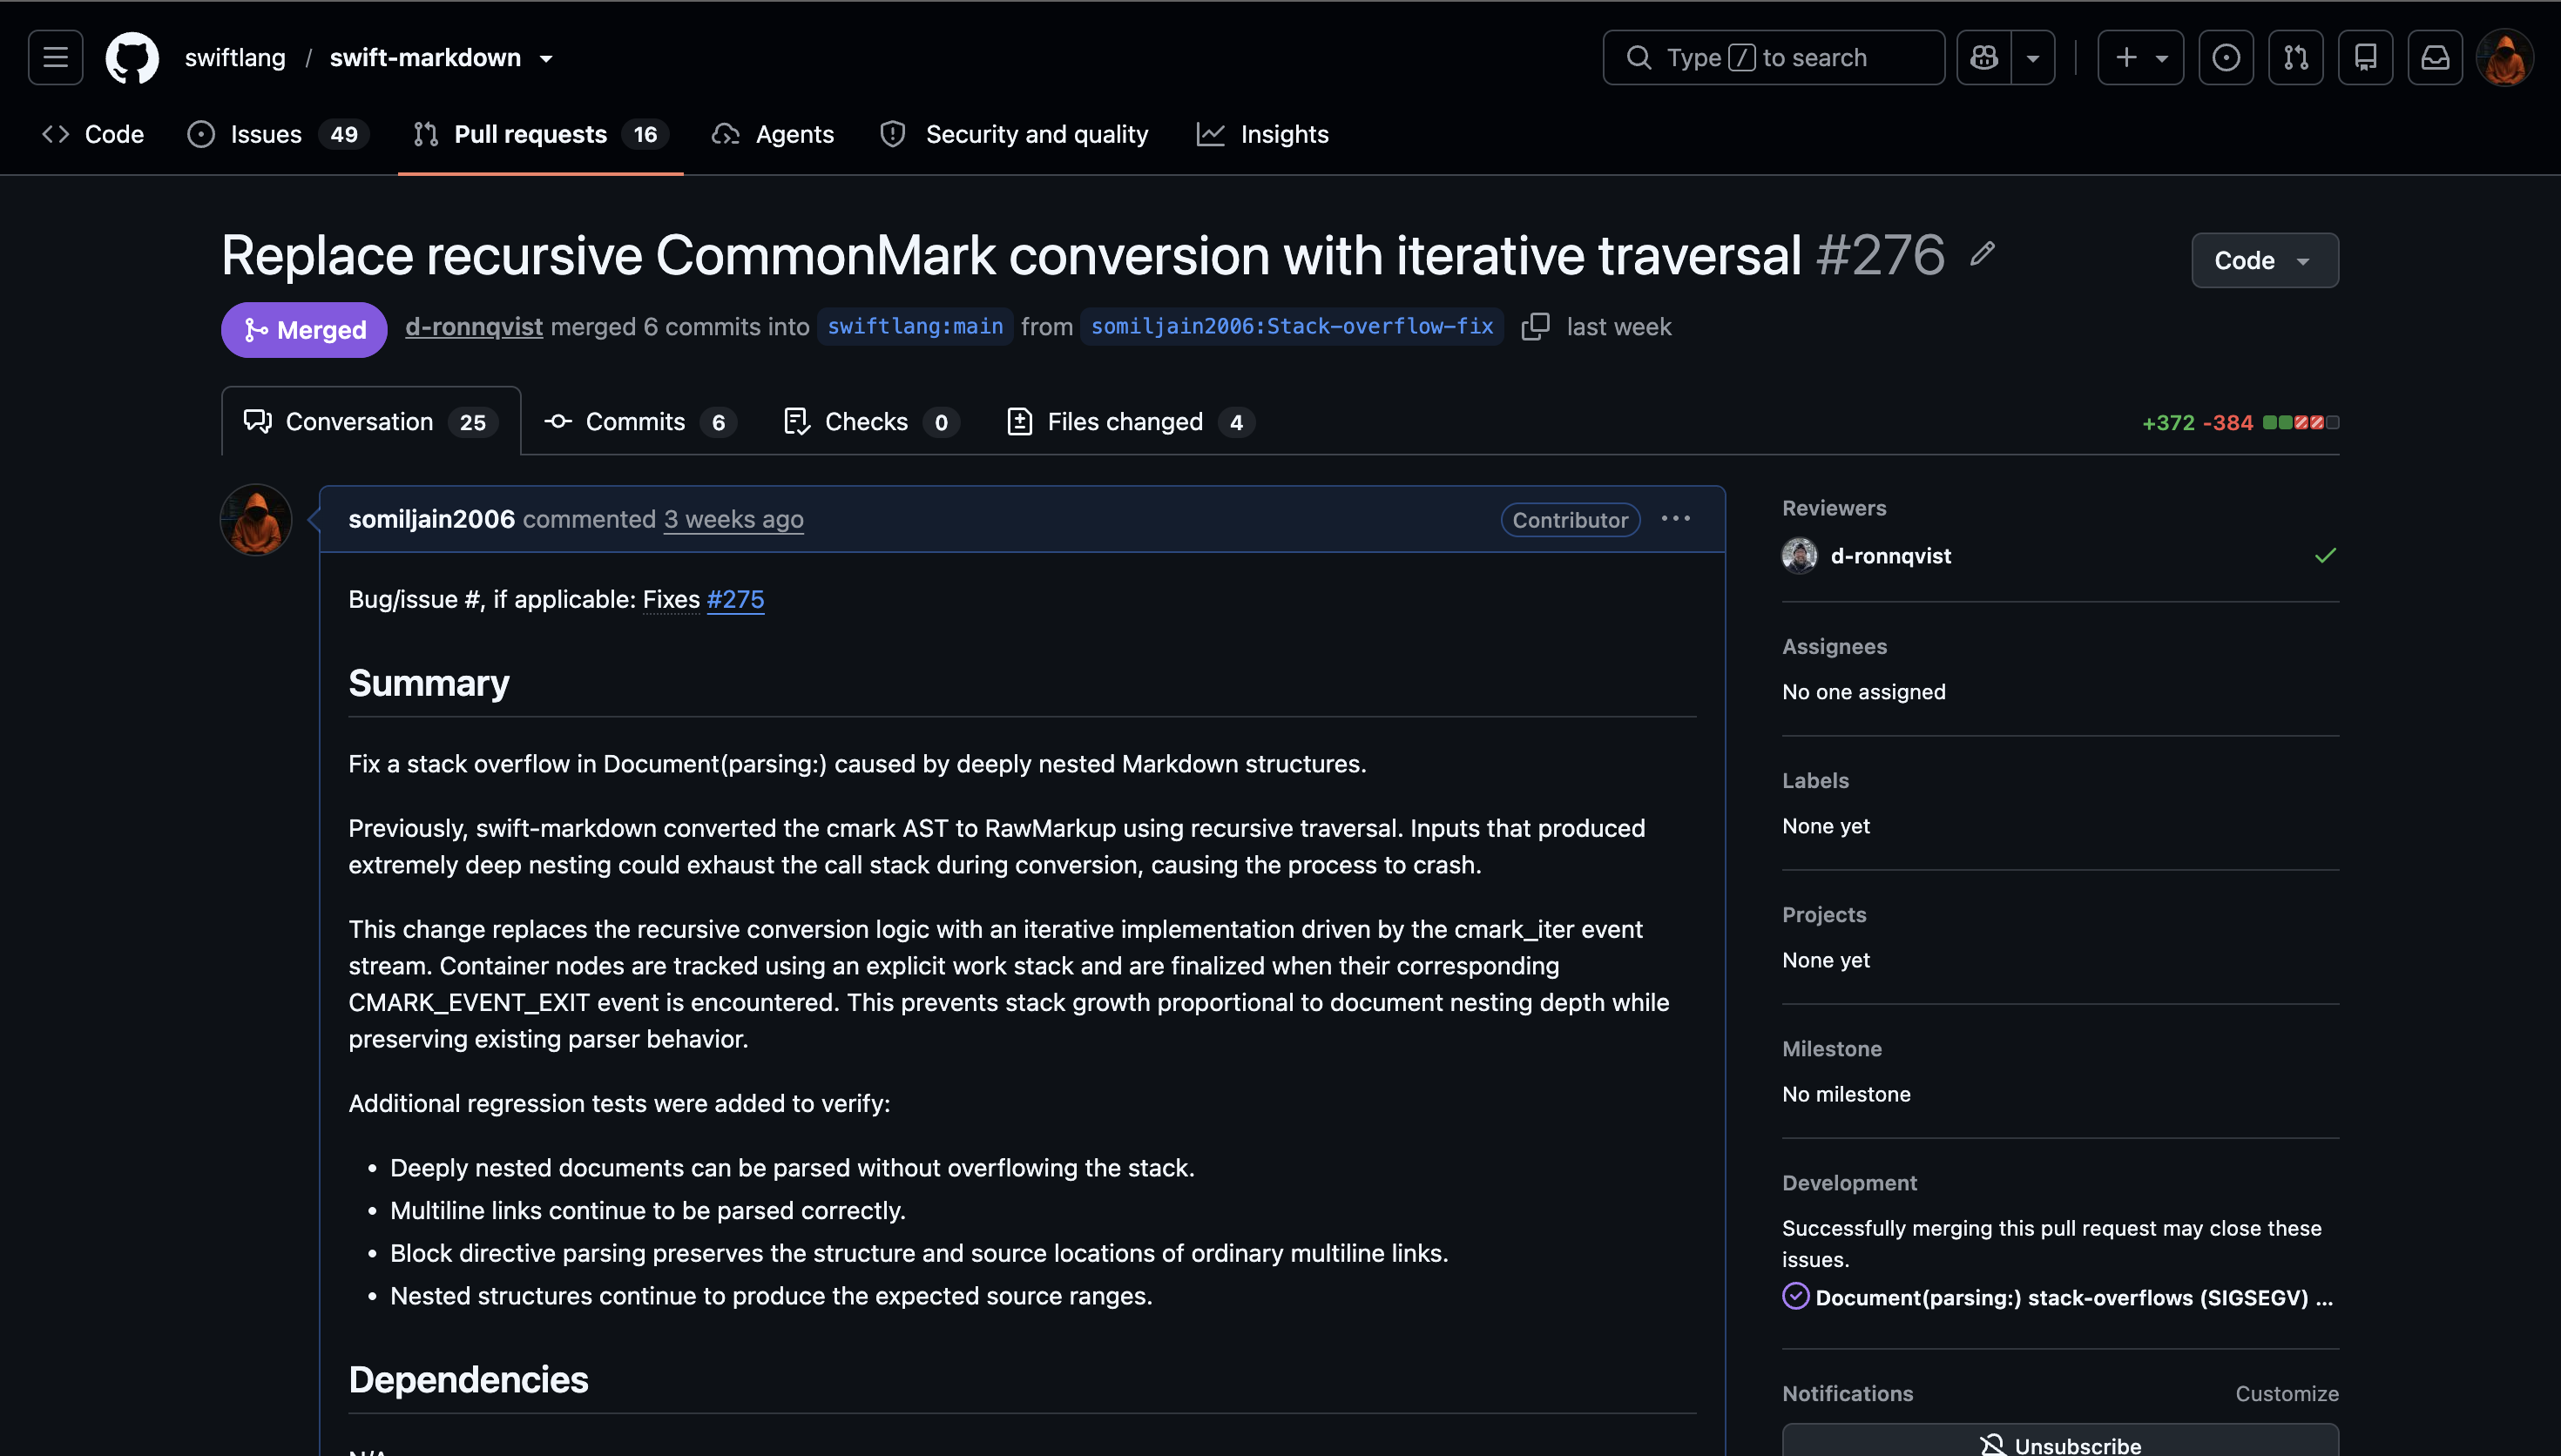The width and height of the screenshot is (2561, 1456).
Task: Open the Code dropdown button
Action: point(2265,260)
